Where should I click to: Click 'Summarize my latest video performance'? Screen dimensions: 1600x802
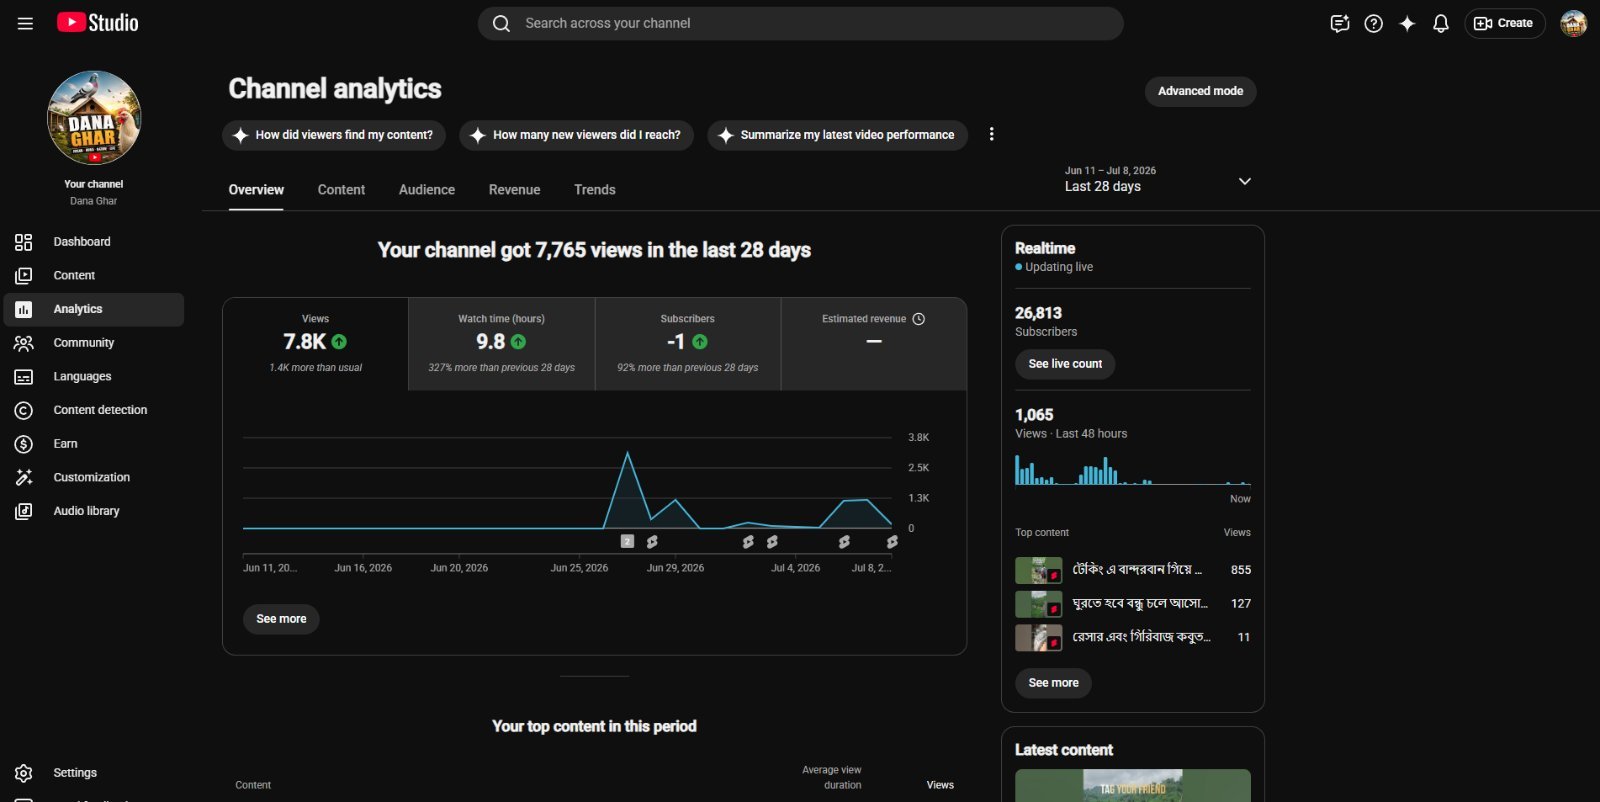[x=837, y=135]
